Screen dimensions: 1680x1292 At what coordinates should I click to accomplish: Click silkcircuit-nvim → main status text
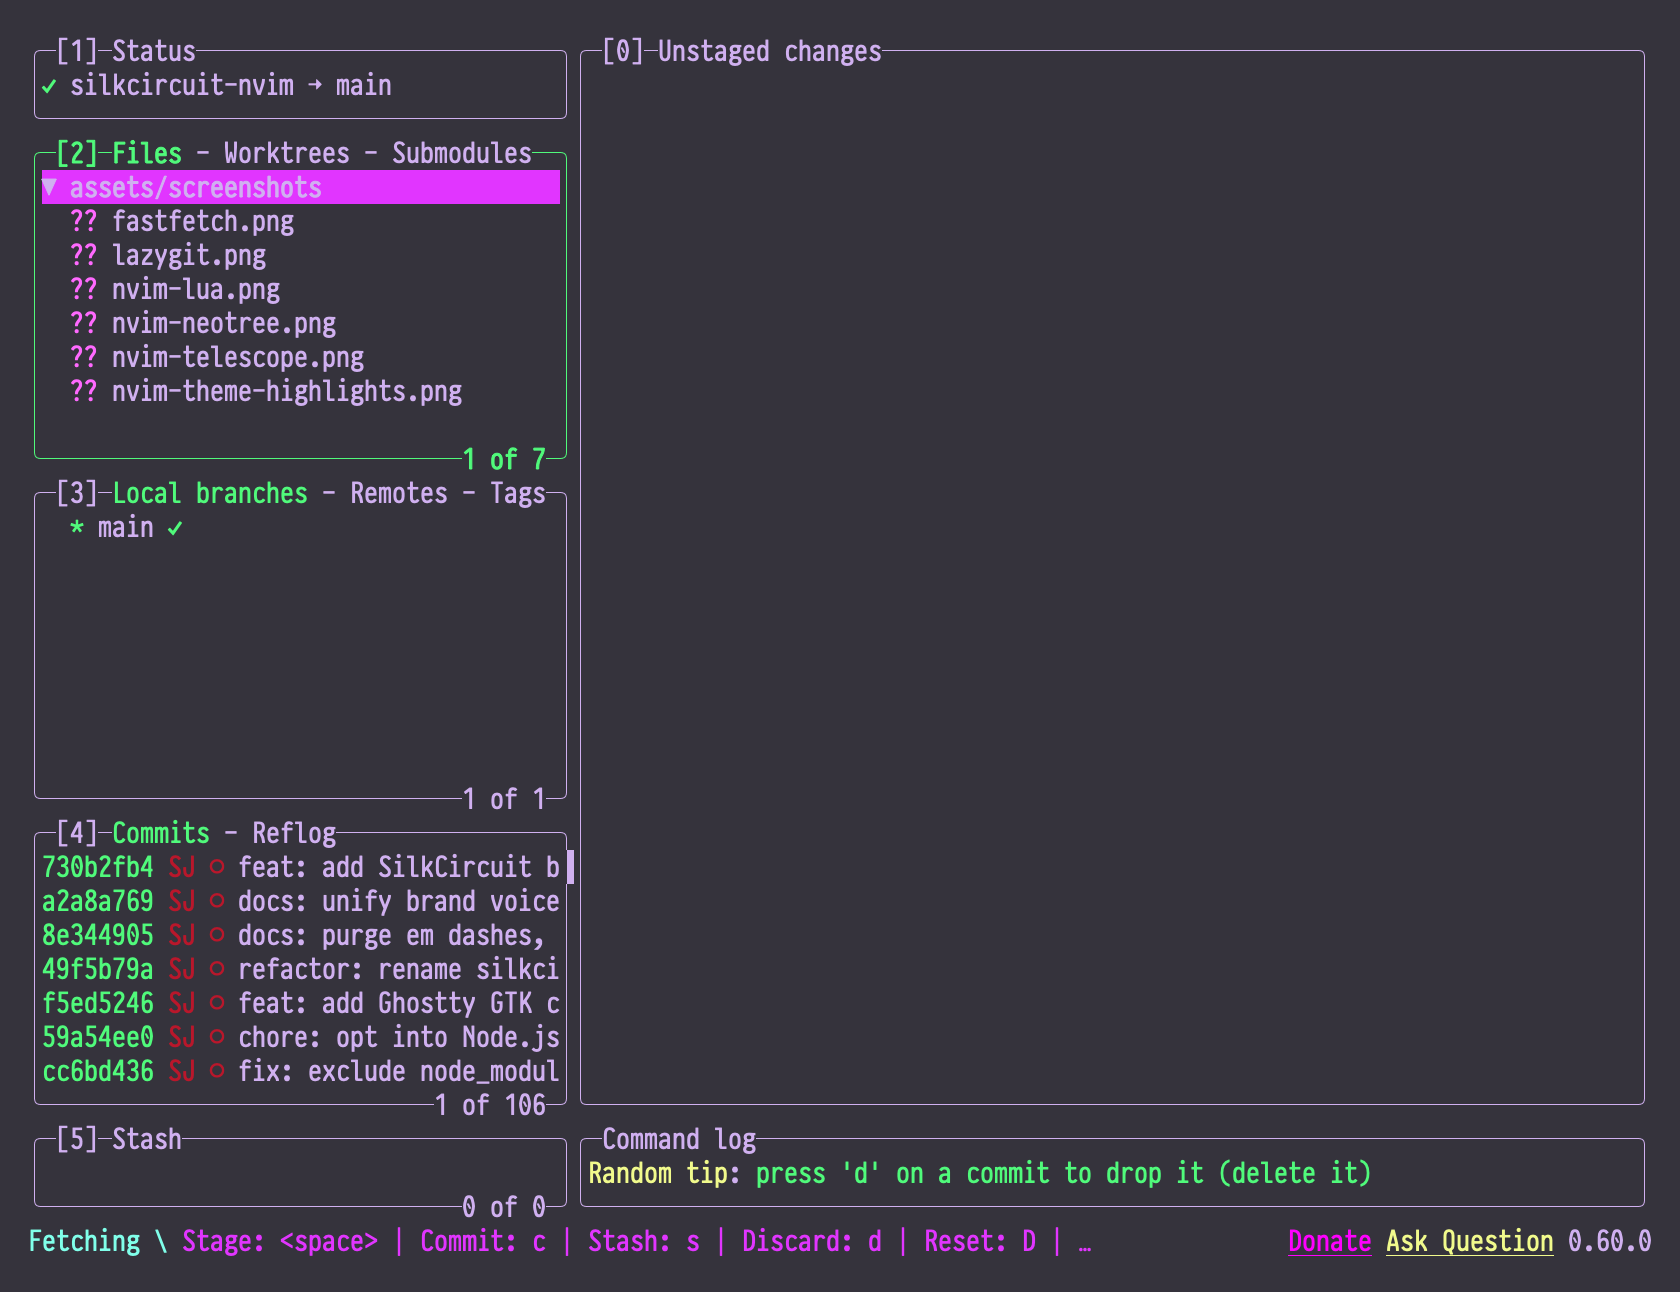(x=231, y=85)
